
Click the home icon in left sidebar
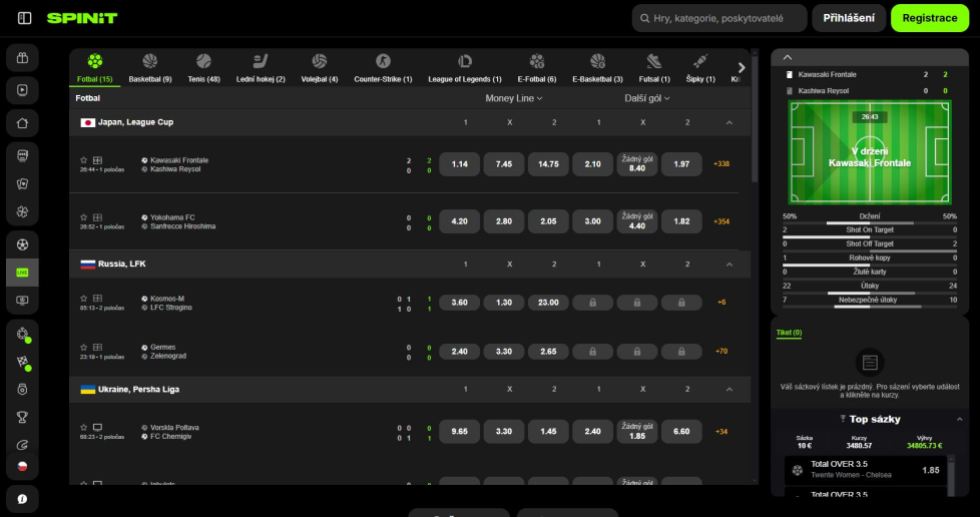coord(22,123)
